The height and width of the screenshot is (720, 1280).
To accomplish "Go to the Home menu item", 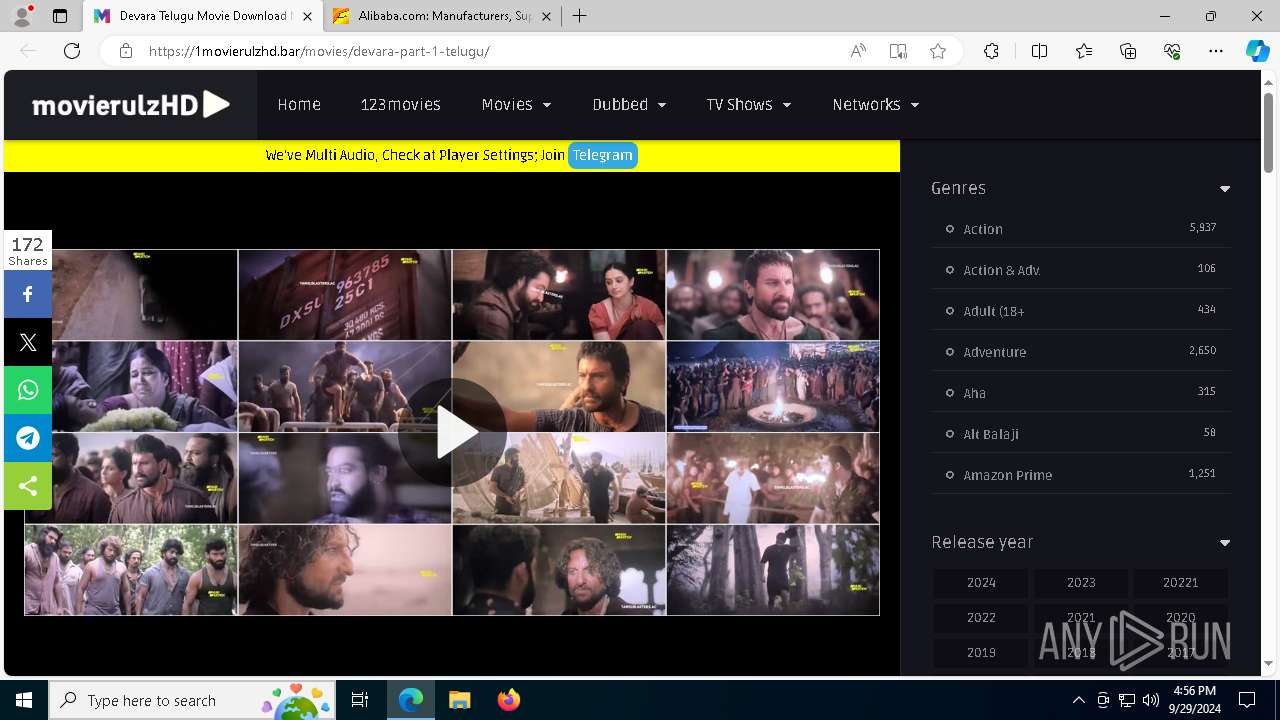I will pyautogui.click(x=299, y=104).
